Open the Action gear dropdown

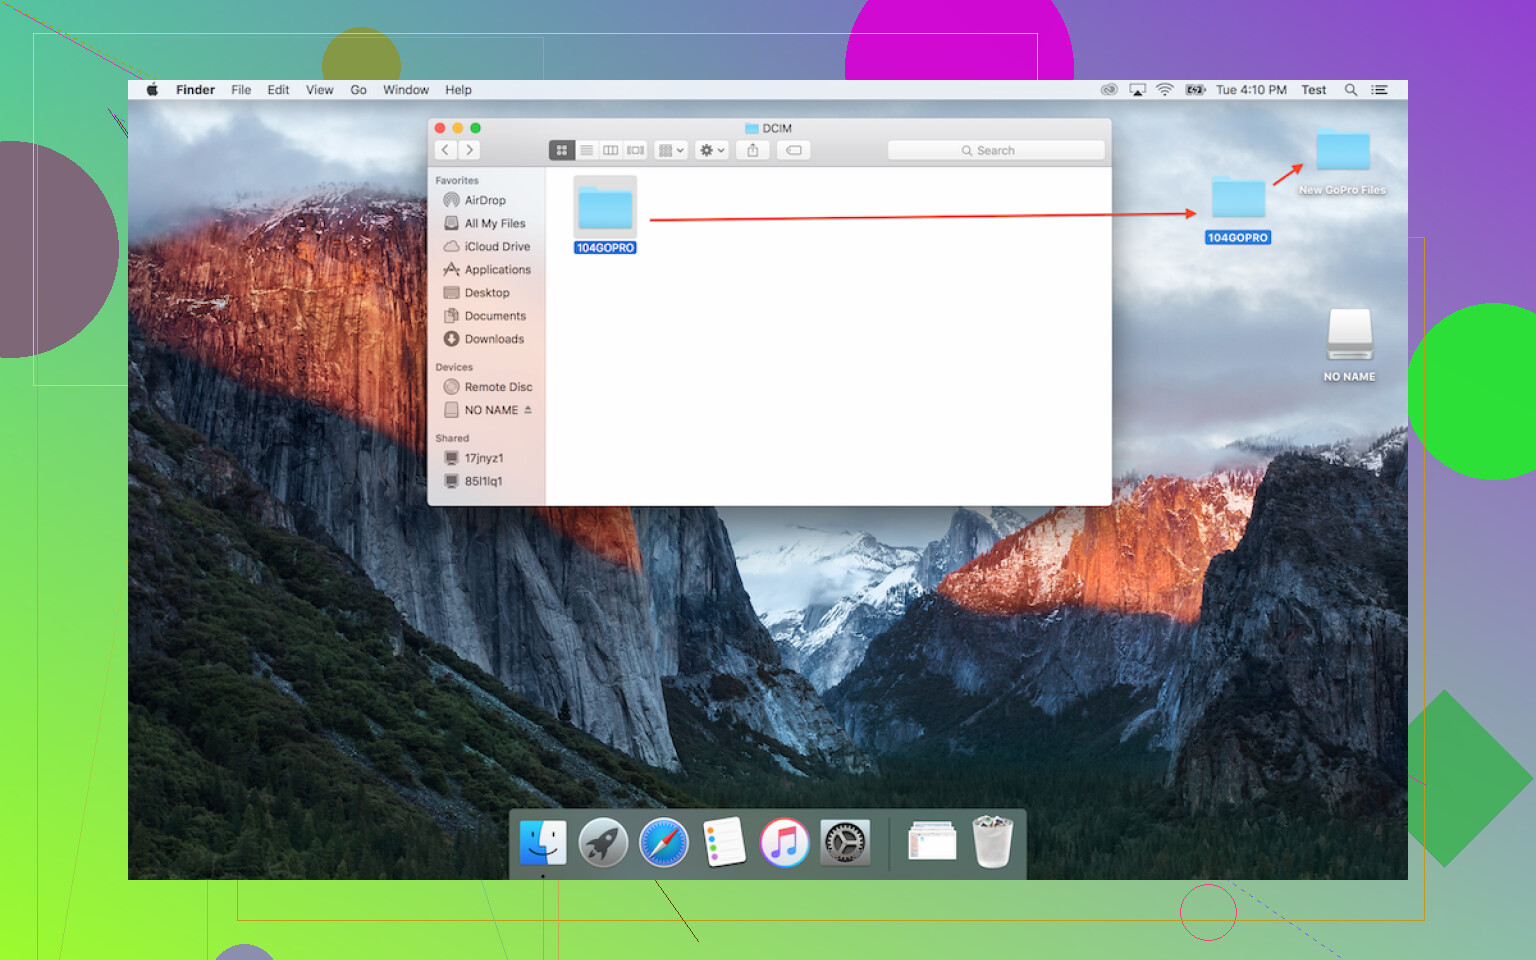(x=712, y=150)
